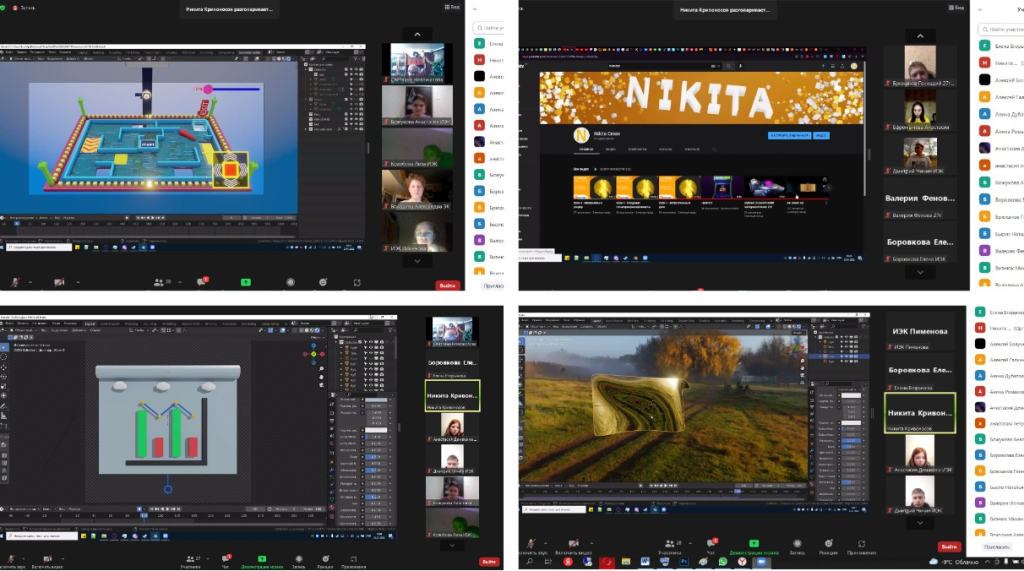This screenshot has width=1024, height=571.
Task: Open Приложения icon in bottom-right Zoom toolbar
Action: 861,544
